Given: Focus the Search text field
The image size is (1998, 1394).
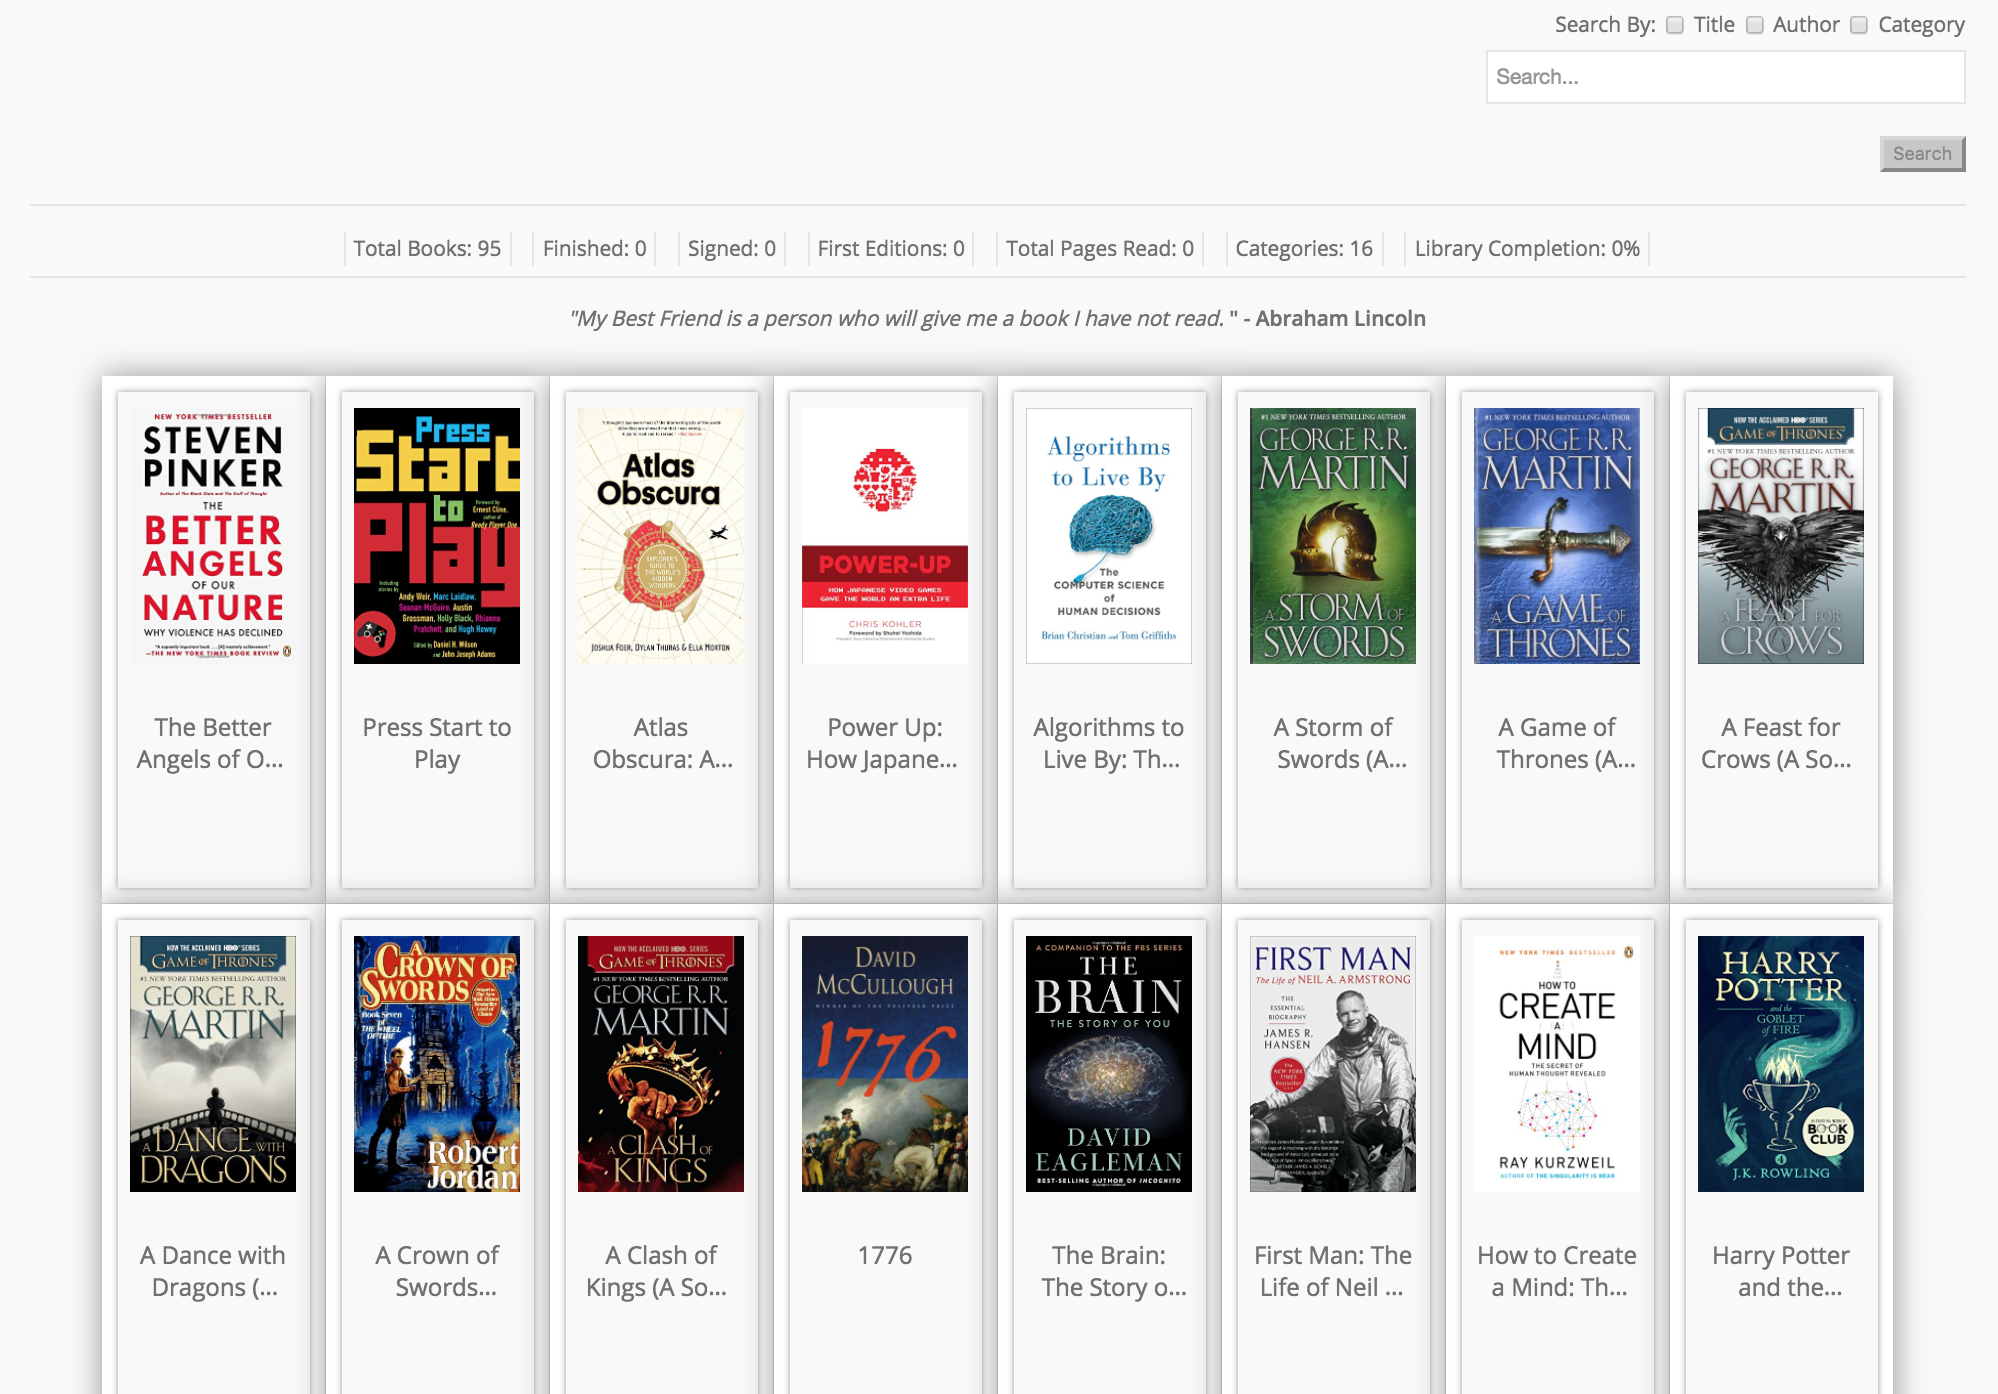Looking at the screenshot, I should tap(1724, 77).
